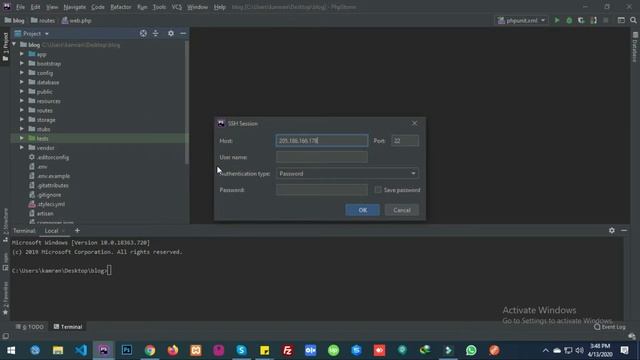640x360 pixels.
Task: Collapse the blog root folder
Action: (14, 44)
